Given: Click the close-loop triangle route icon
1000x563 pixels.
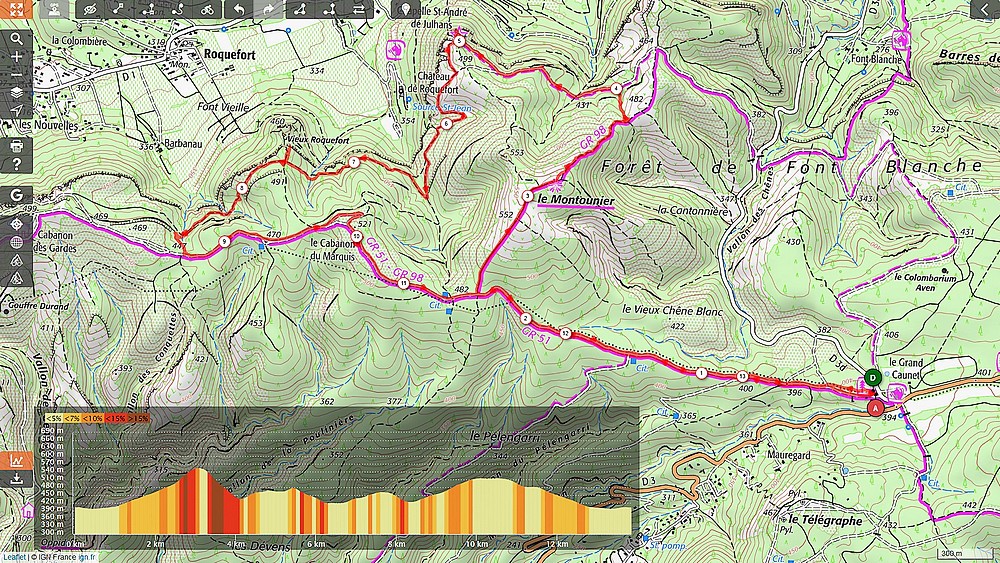Looking at the screenshot, I should (x=300, y=9).
